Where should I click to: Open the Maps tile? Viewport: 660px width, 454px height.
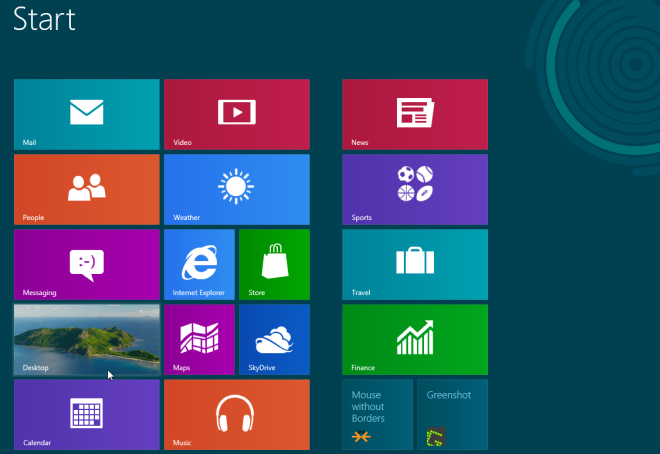(x=200, y=340)
